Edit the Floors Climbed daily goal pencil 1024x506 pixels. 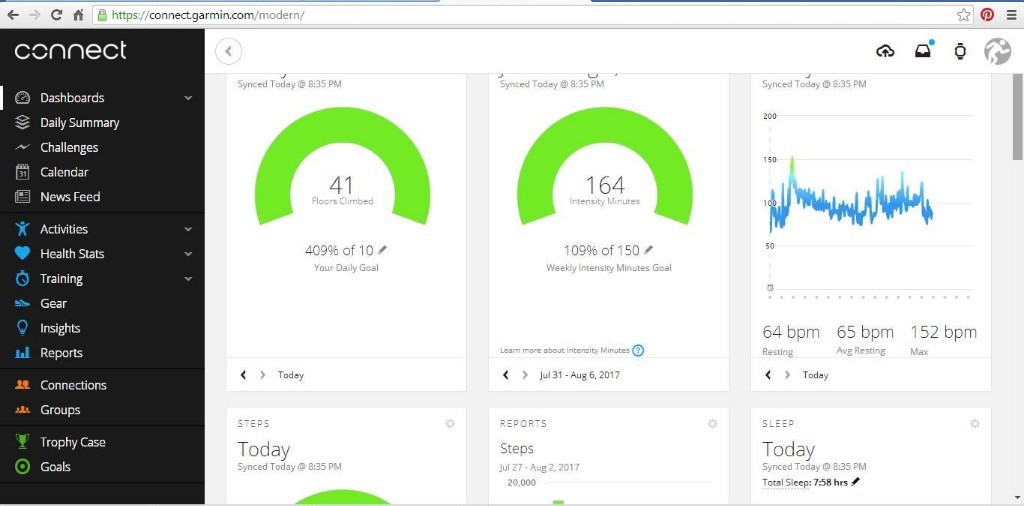(x=383, y=249)
